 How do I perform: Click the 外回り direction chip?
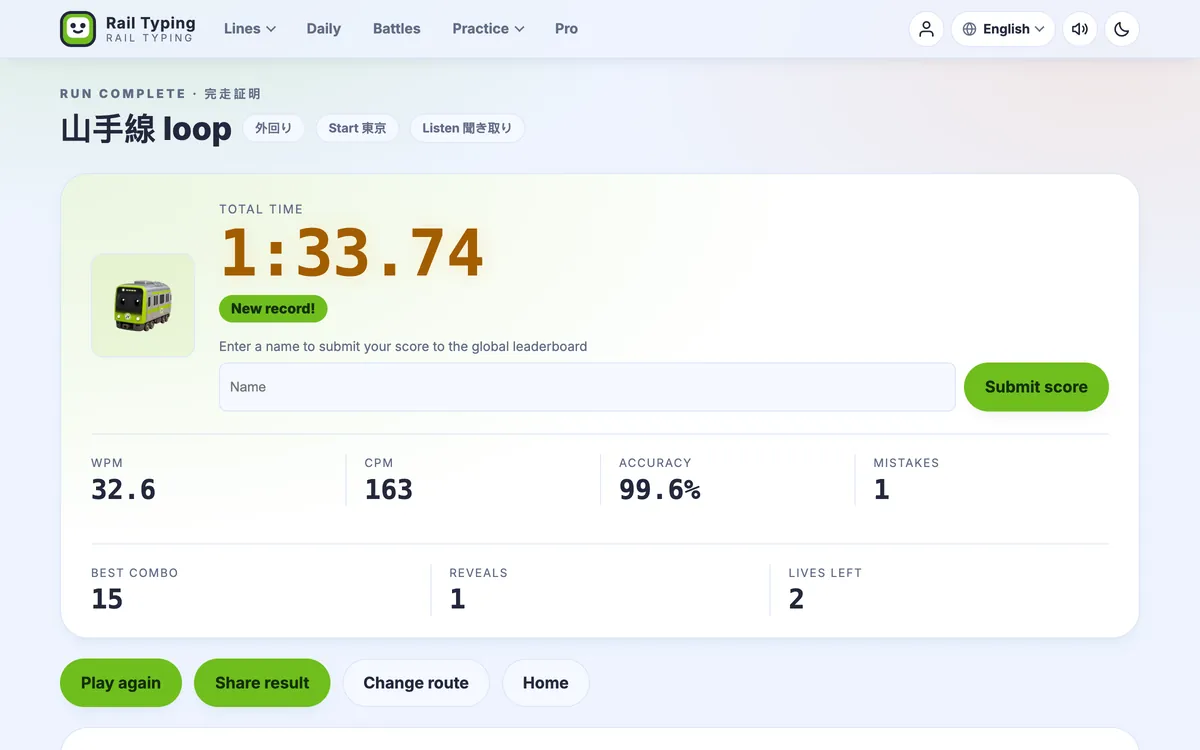point(274,128)
